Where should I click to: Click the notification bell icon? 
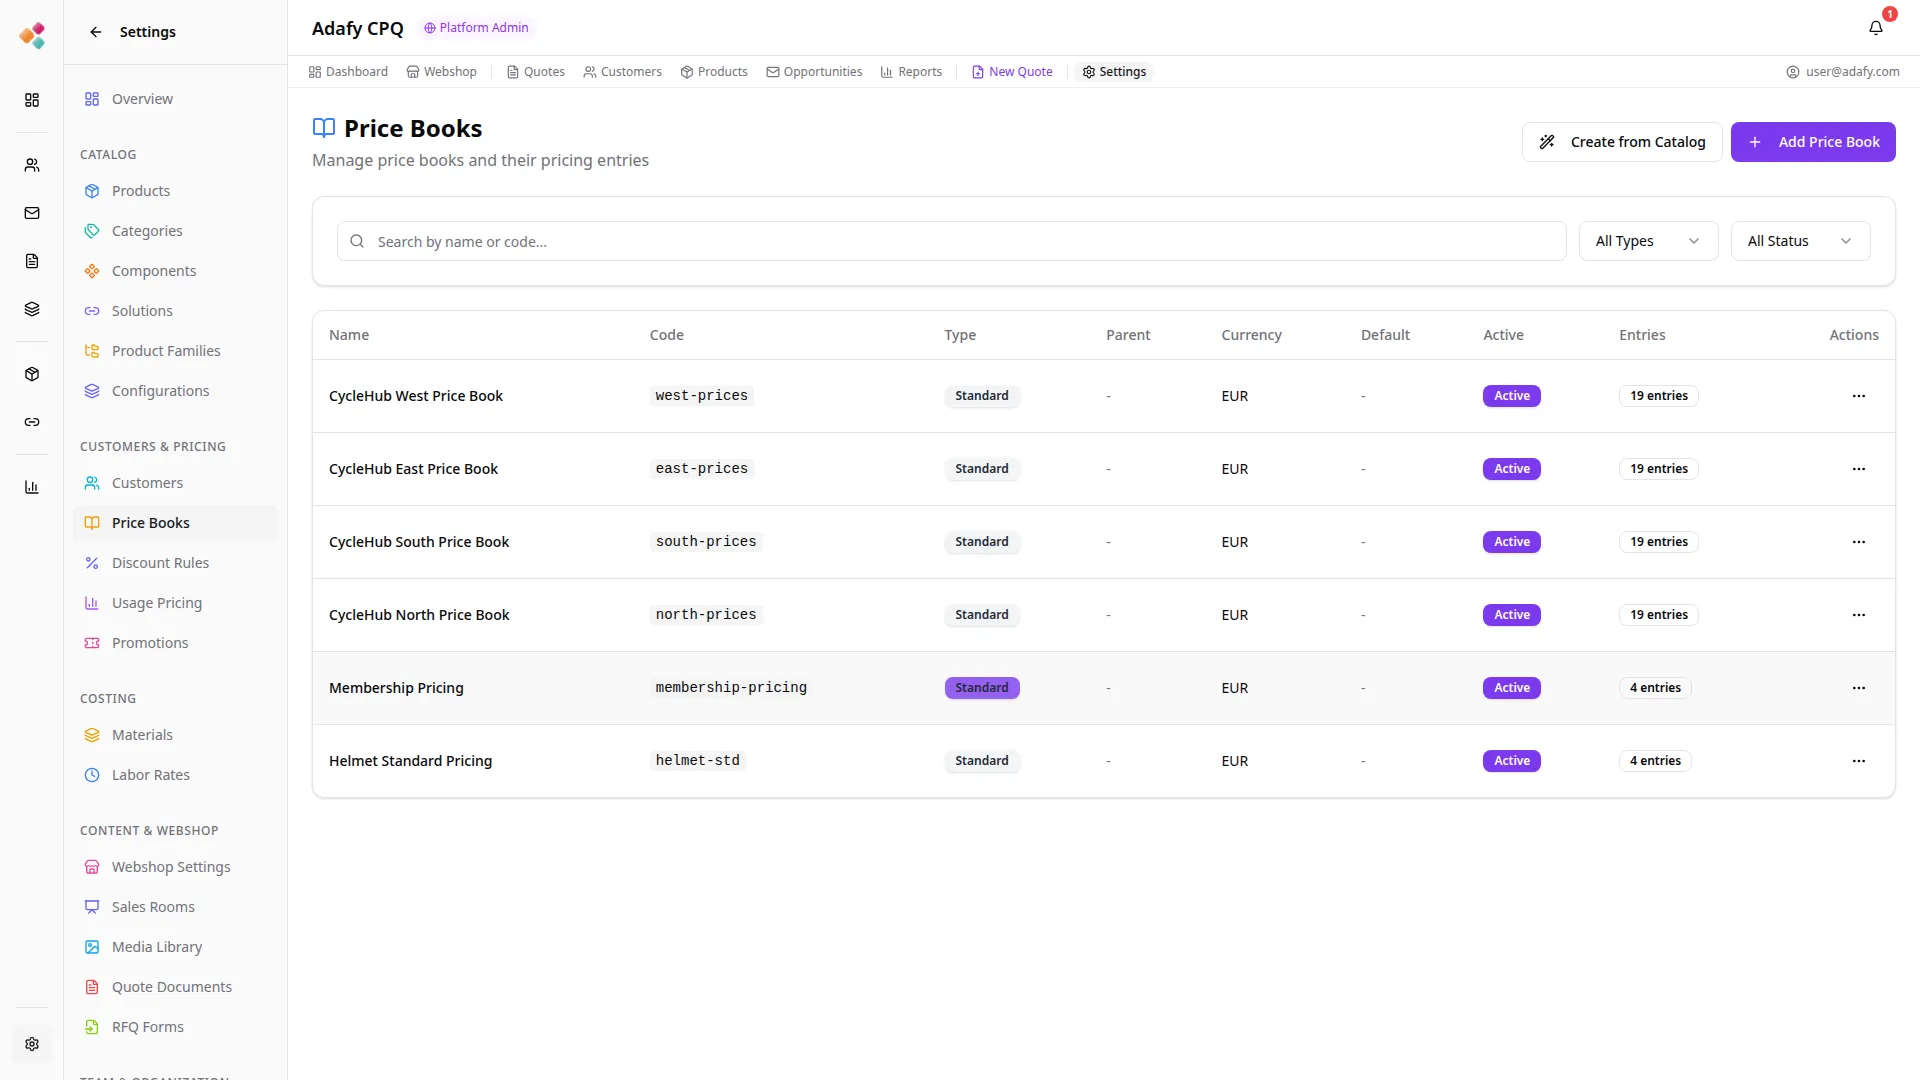tap(1875, 28)
